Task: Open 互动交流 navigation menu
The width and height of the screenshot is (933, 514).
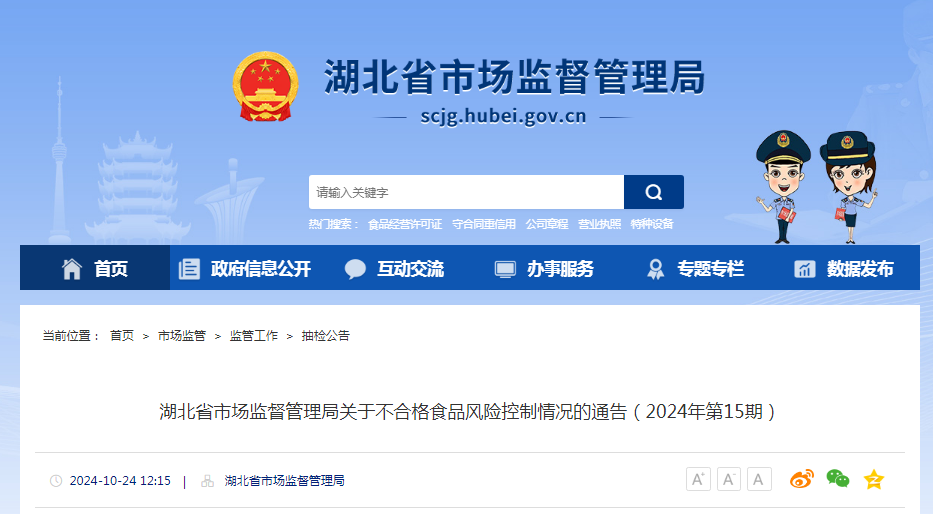Action: 395,268
